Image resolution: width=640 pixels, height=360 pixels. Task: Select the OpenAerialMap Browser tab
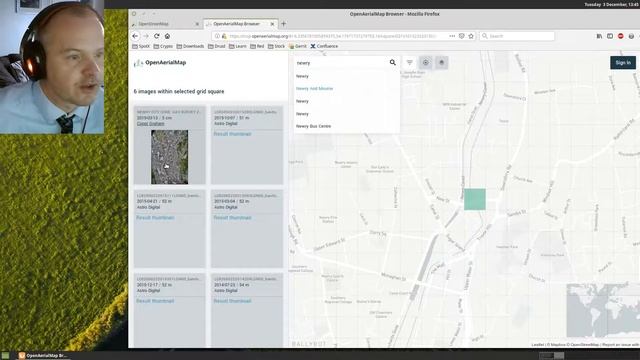[x=240, y=24]
